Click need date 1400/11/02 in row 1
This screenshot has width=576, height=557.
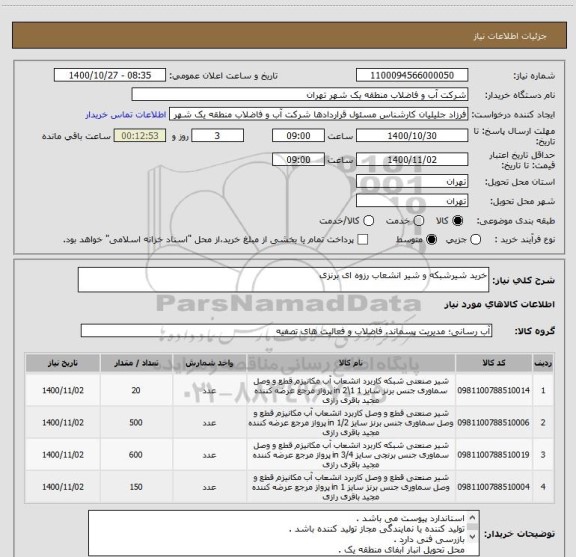tap(63, 390)
